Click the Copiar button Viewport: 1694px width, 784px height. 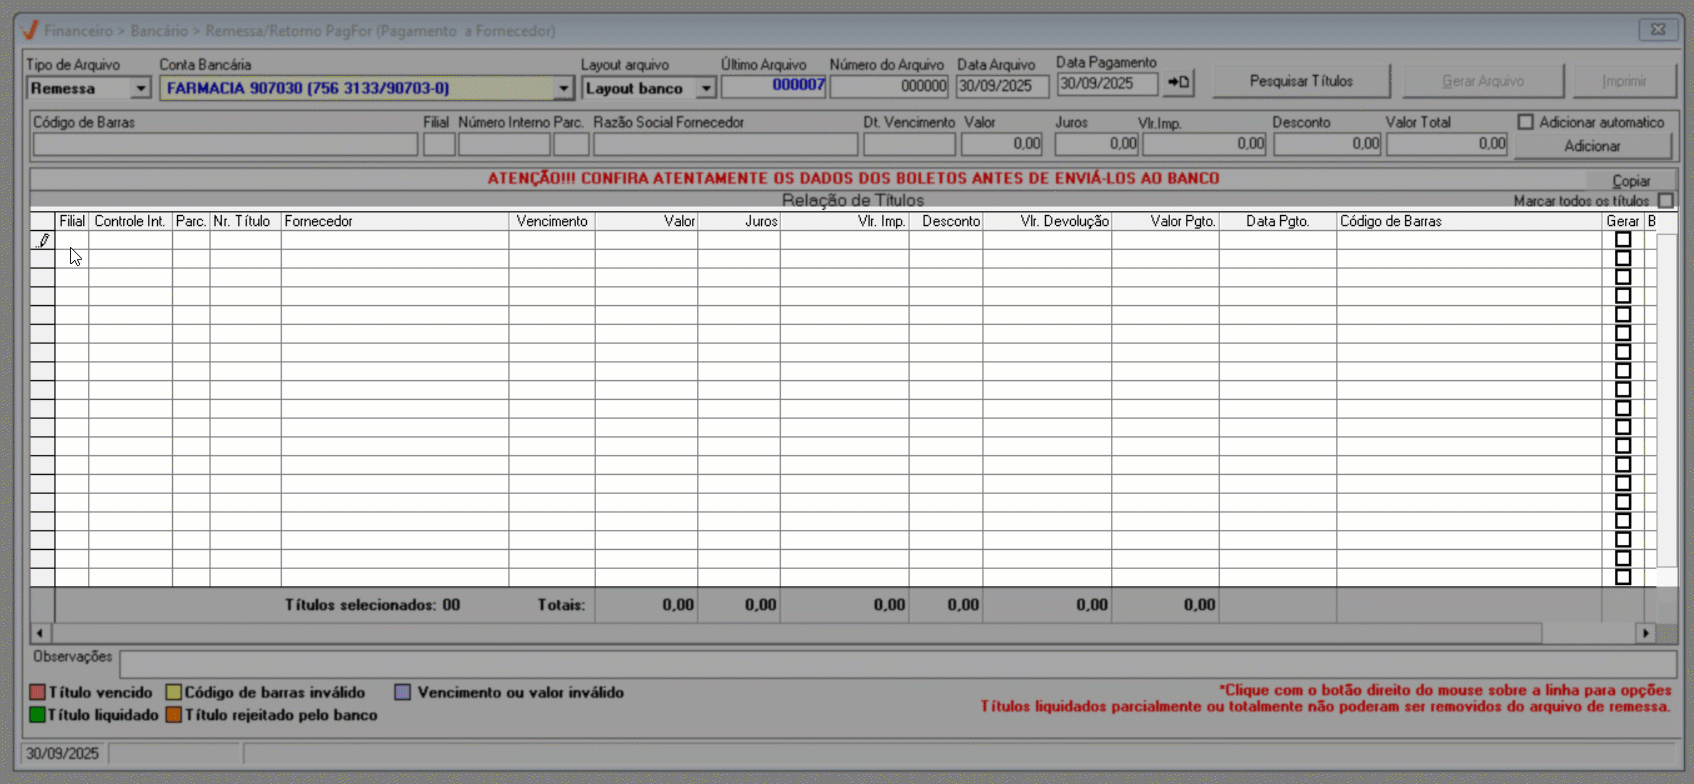pyautogui.click(x=1630, y=181)
